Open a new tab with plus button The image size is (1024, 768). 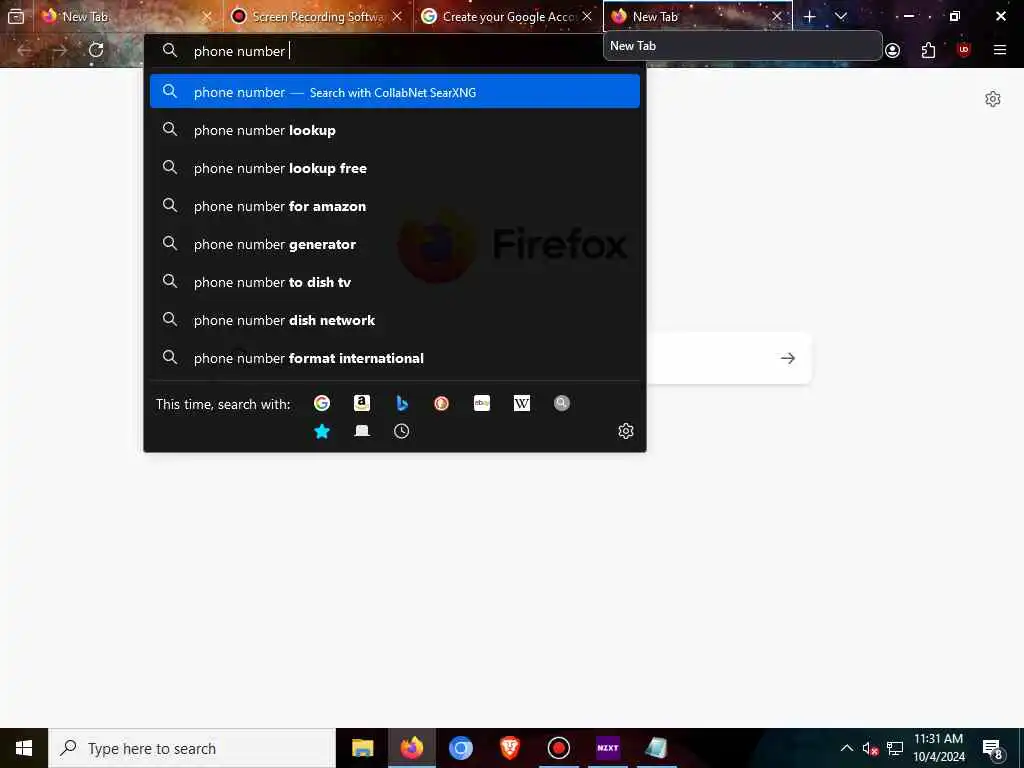pos(810,17)
